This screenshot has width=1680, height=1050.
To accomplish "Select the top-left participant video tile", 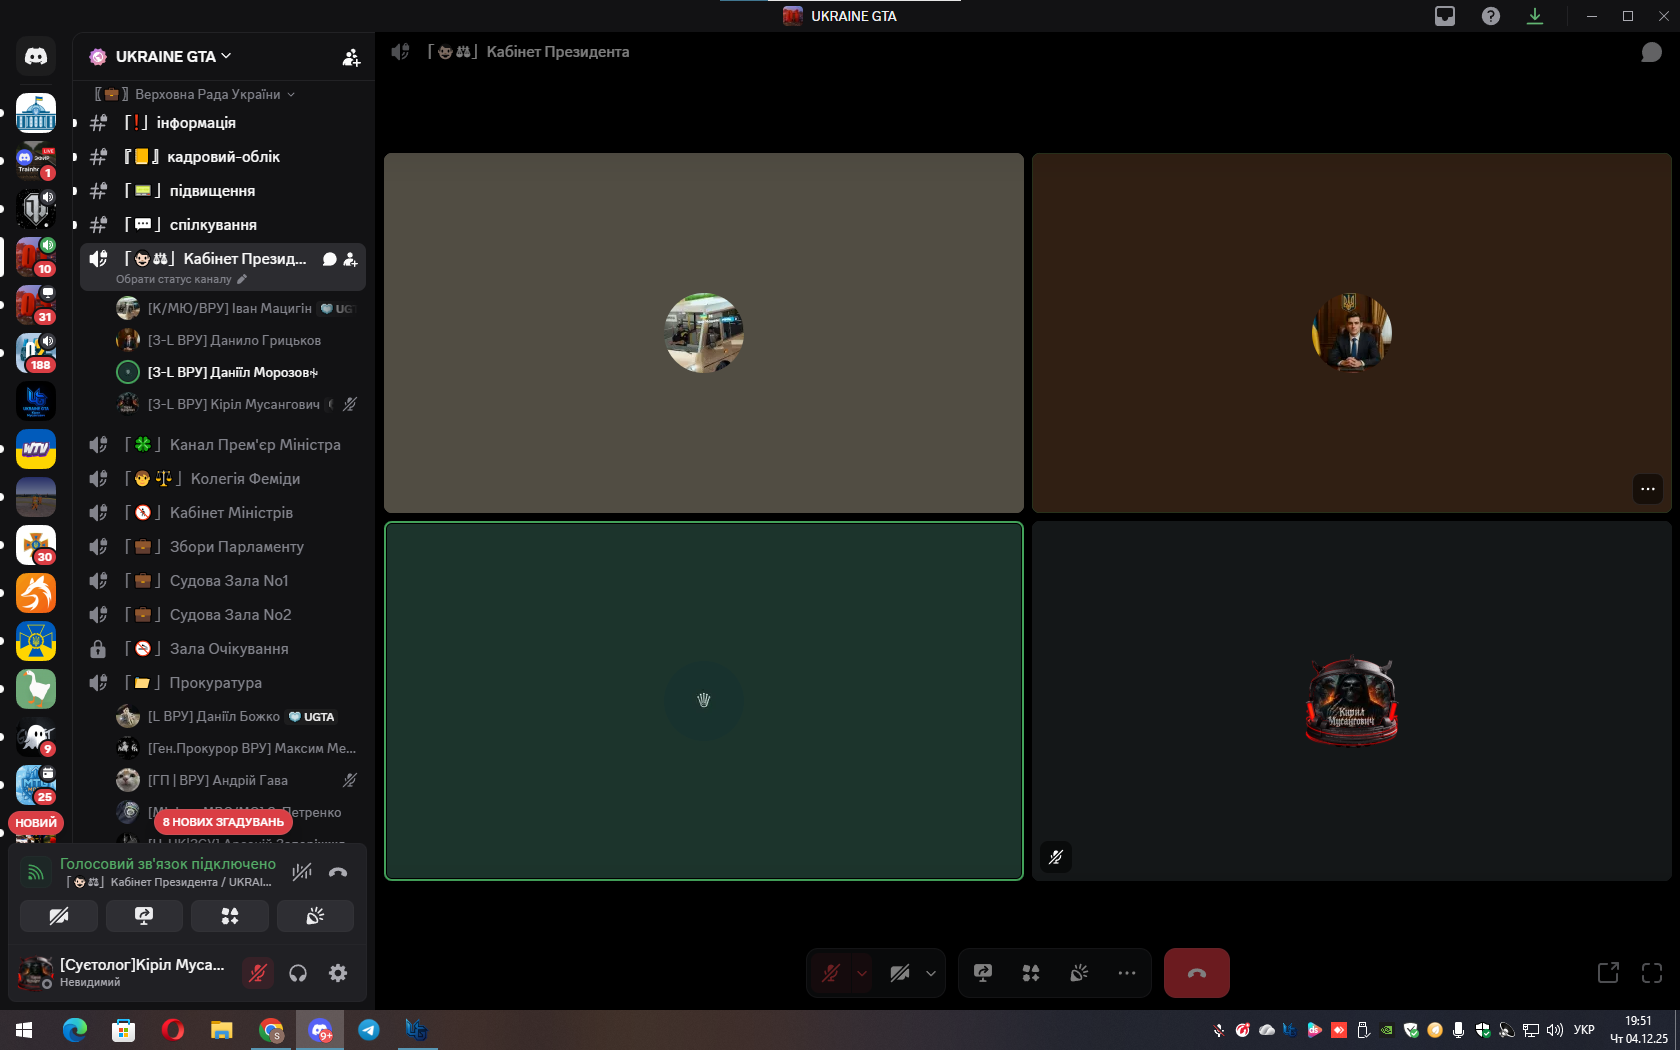I will pos(704,333).
